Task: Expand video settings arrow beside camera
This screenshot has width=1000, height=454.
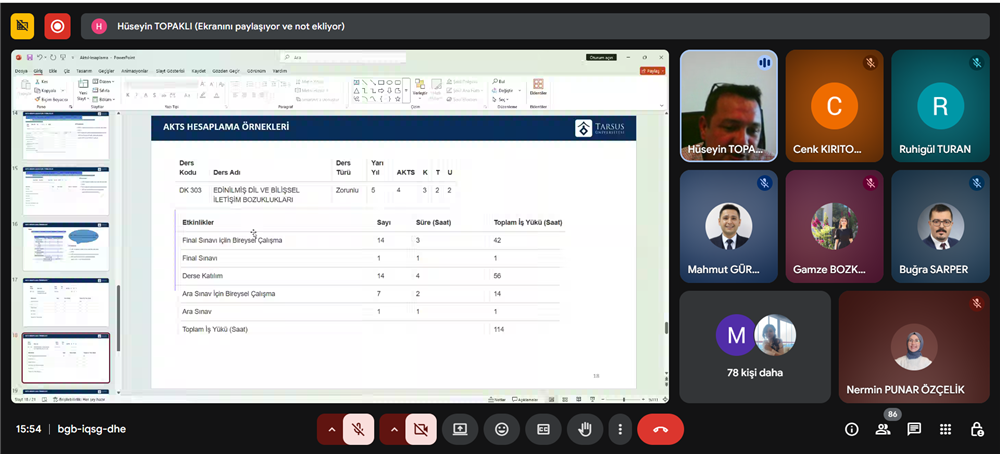Action: (x=393, y=429)
